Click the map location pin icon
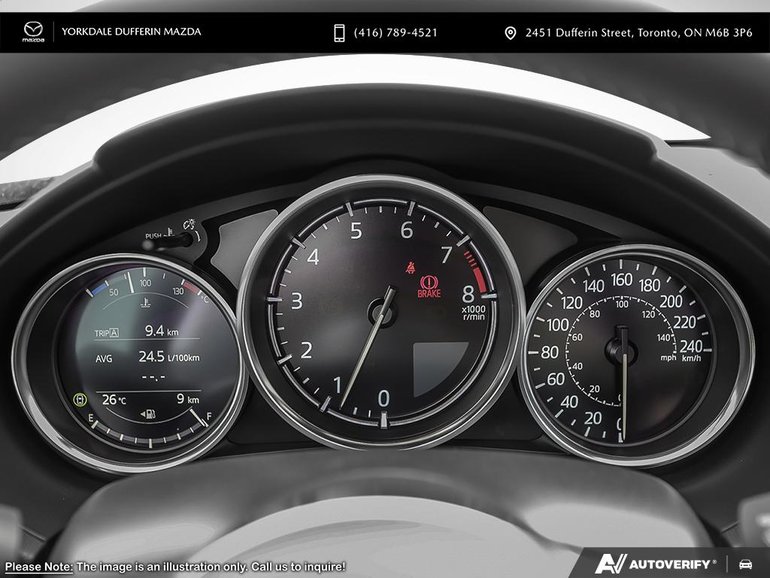The height and width of the screenshot is (578, 770). 510,33
